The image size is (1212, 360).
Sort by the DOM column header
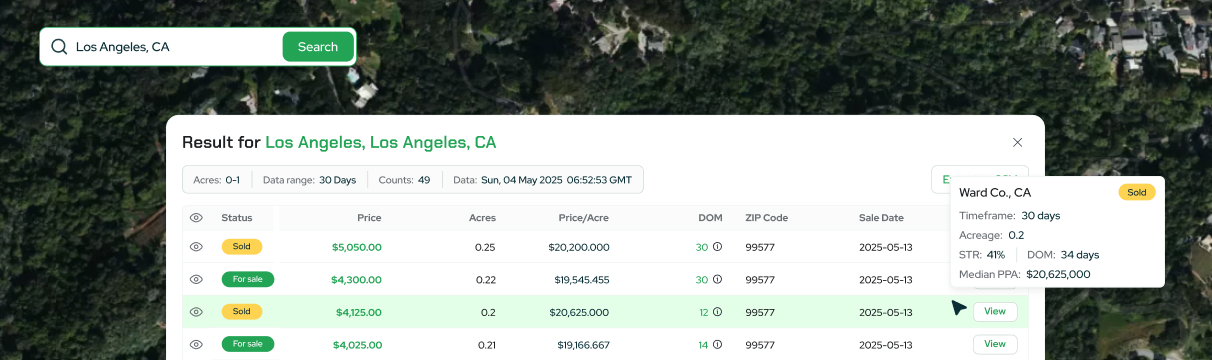pyautogui.click(x=710, y=217)
